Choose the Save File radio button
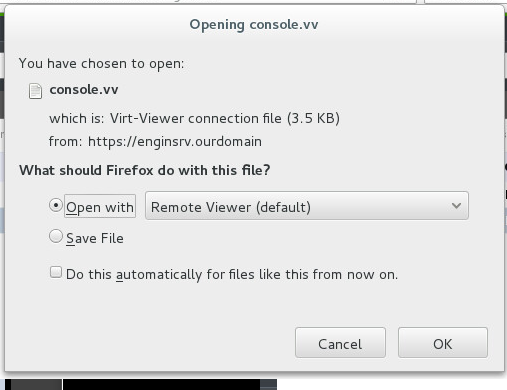This screenshot has width=507, height=390. coord(56,236)
